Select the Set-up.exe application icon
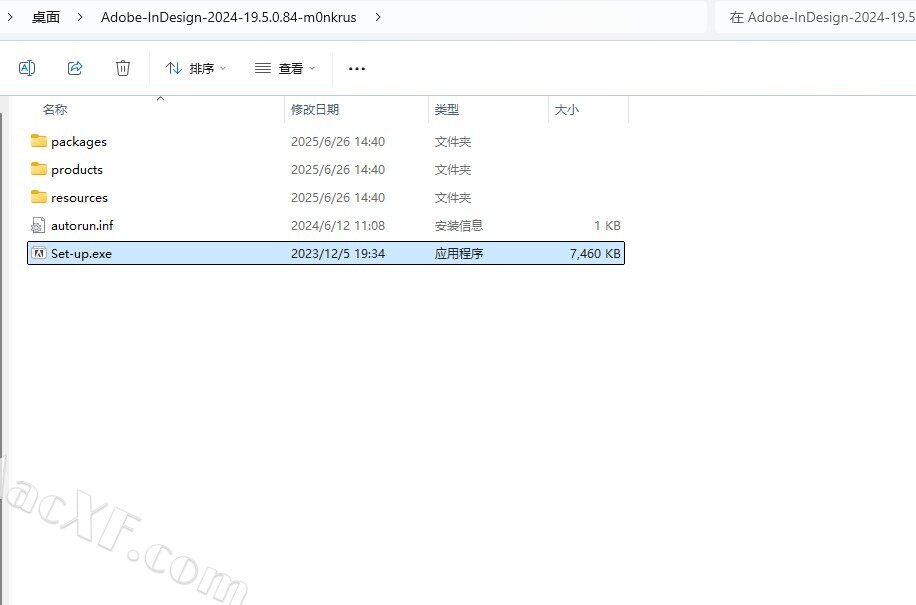The height and width of the screenshot is (605, 916). point(39,253)
